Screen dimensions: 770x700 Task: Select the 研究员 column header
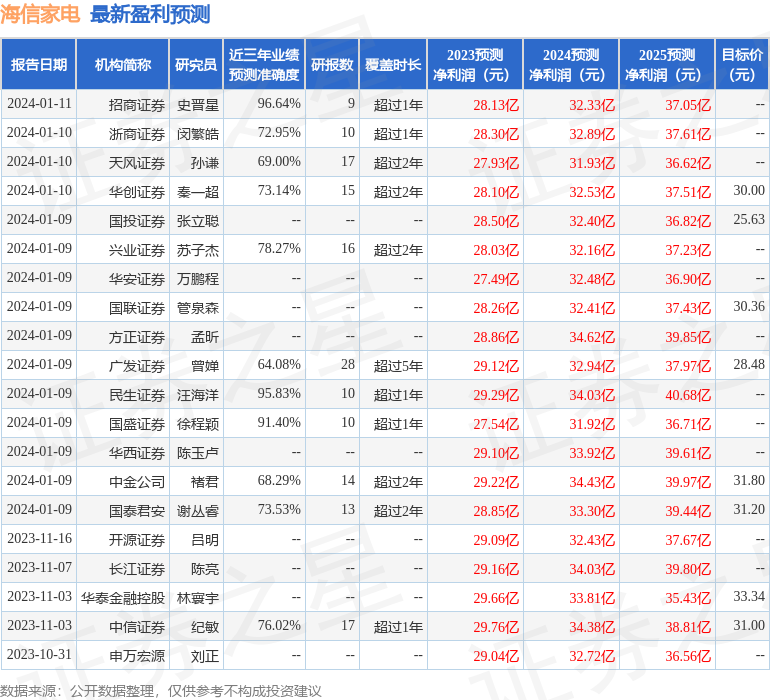pos(196,65)
